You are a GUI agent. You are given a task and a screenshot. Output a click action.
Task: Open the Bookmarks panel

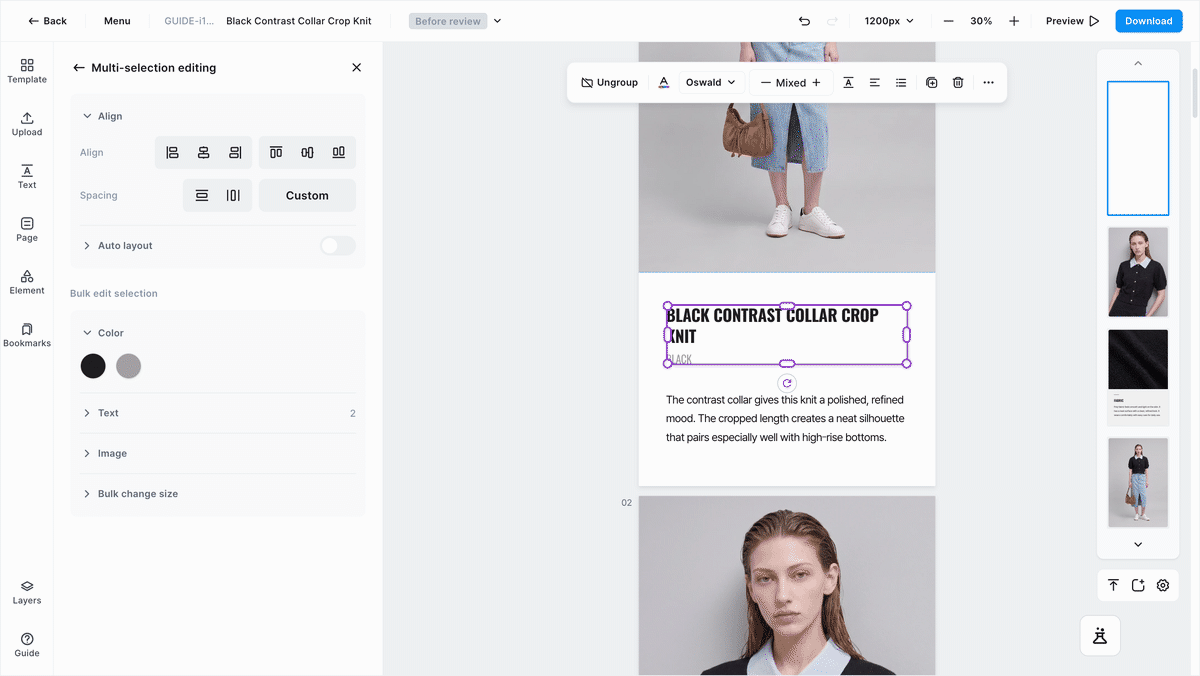(27, 335)
